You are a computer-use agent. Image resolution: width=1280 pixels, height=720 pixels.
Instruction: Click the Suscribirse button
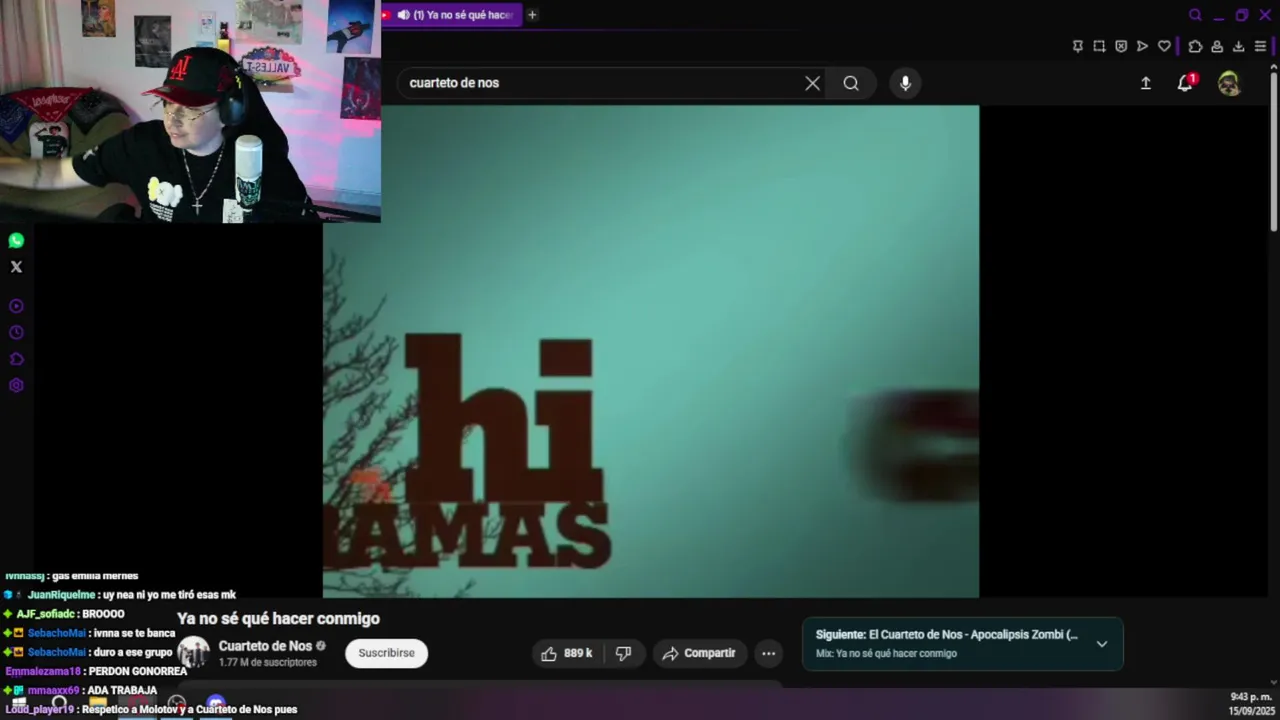[386, 653]
